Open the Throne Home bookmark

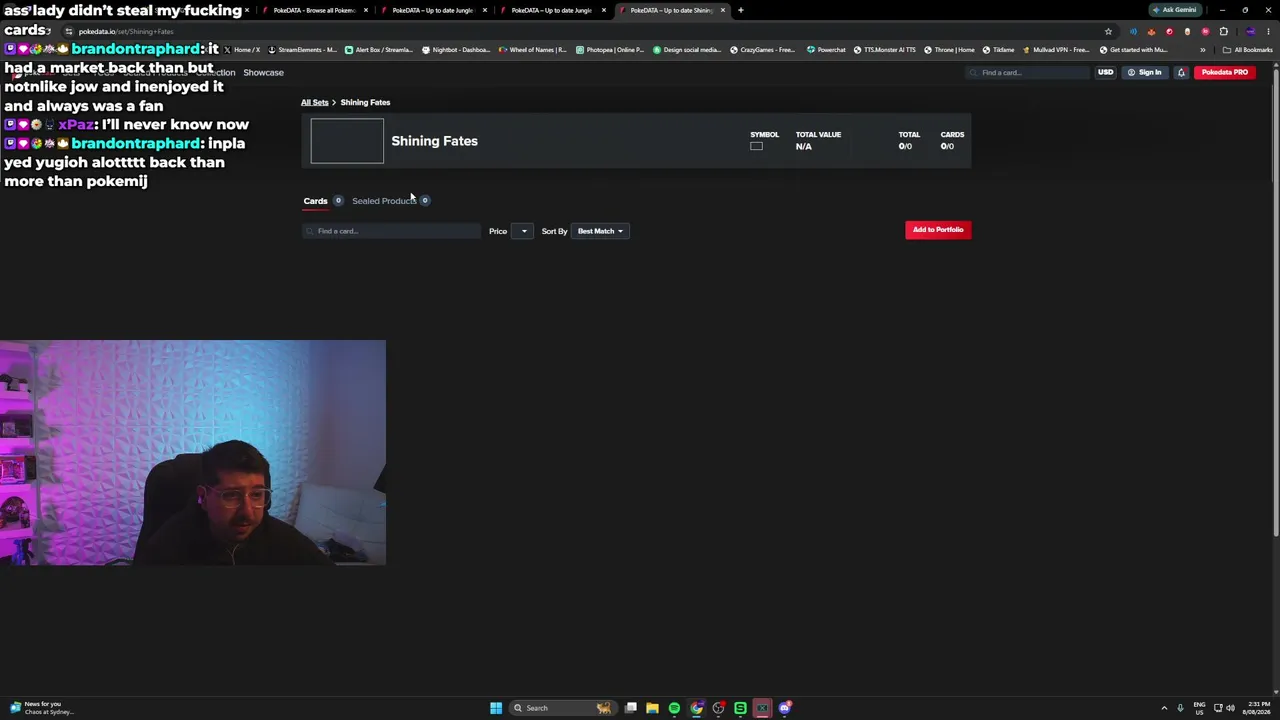point(950,50)
